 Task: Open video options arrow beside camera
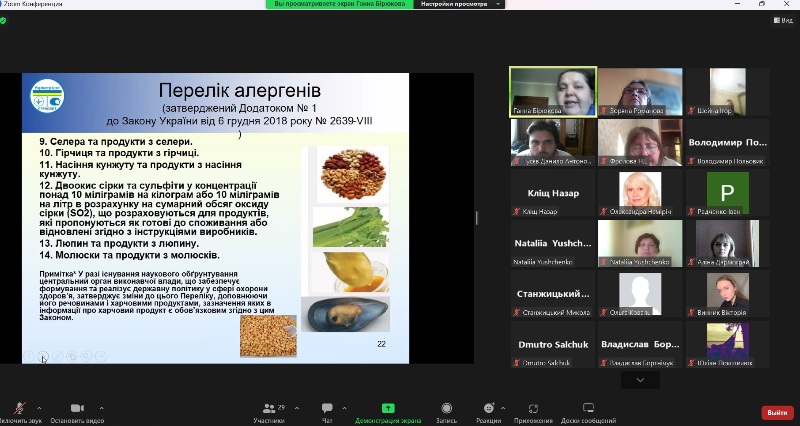pyautogui.click(x=101, y=408)
